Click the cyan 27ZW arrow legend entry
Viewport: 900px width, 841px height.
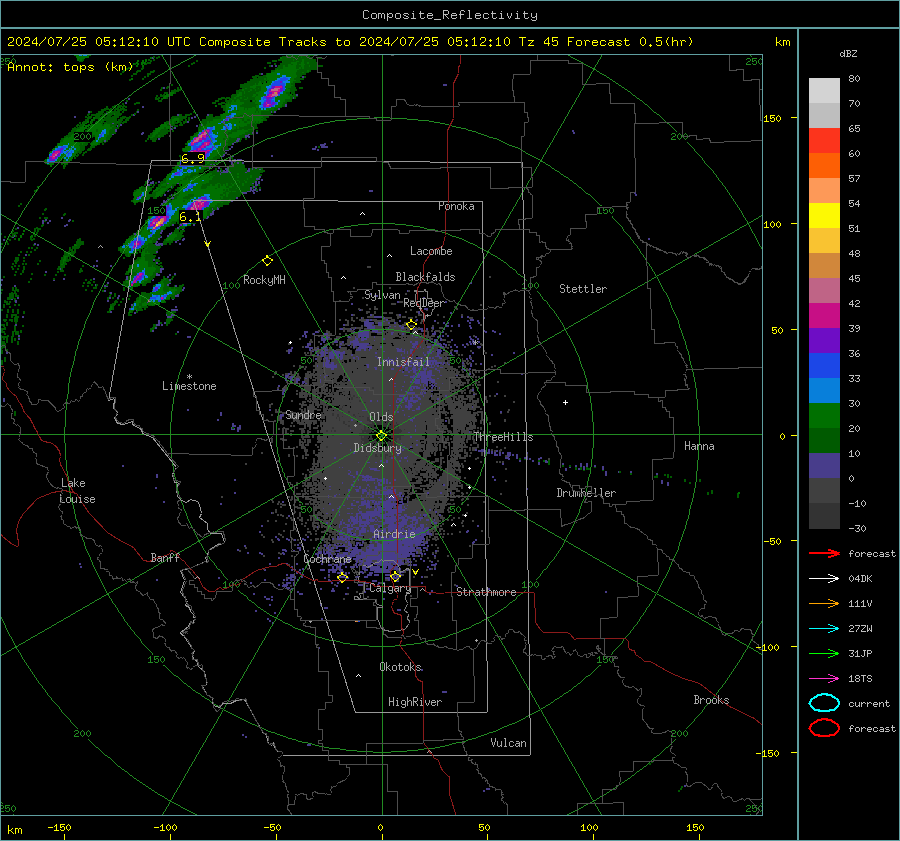(824, 629)
